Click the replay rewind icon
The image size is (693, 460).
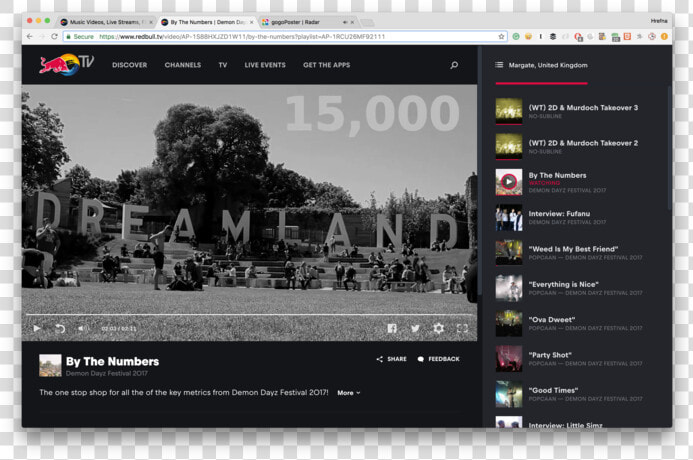click(x=60, y=328)
